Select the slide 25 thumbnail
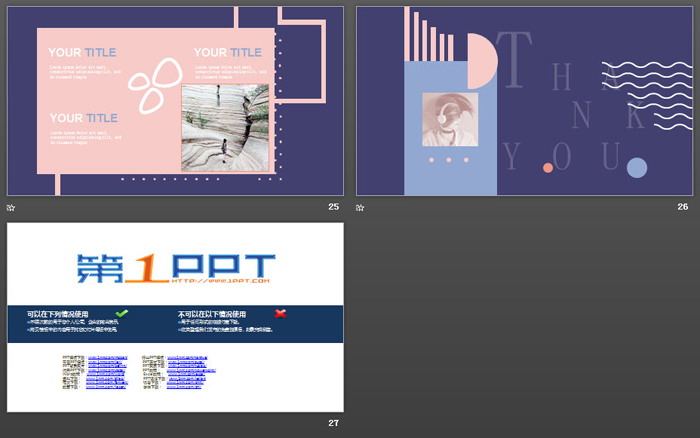This screenshot has height=438, width=700. 175,101
